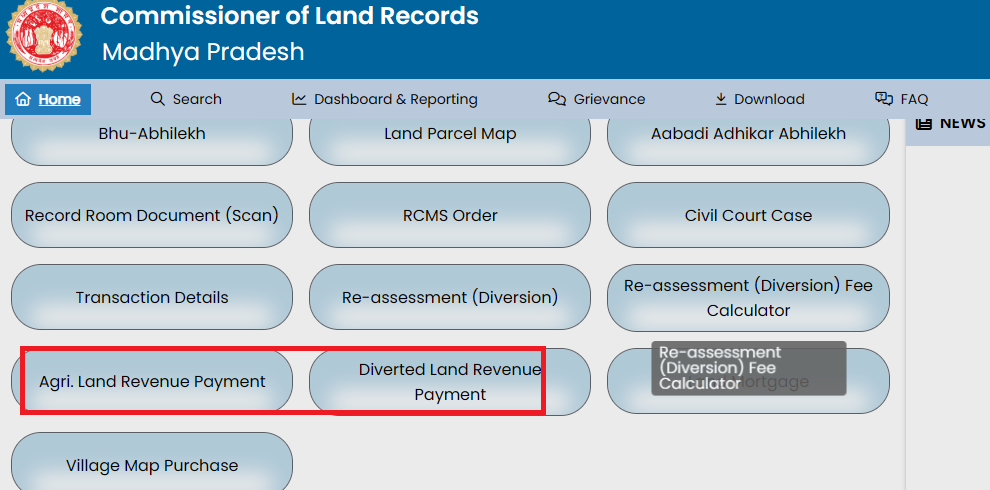
Task: Click the NEWS newspaper icon
Action: pos(924,123)
